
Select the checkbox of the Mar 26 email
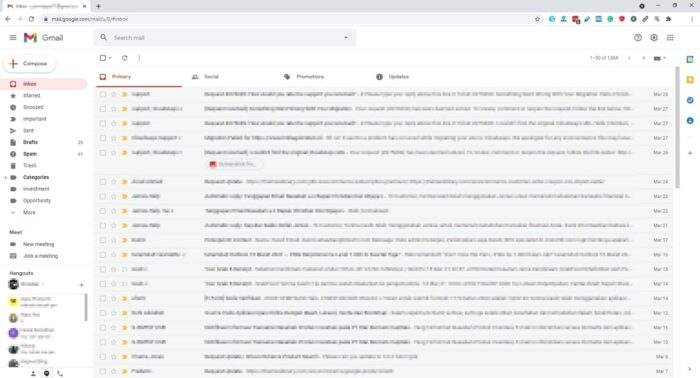point(103,153)
